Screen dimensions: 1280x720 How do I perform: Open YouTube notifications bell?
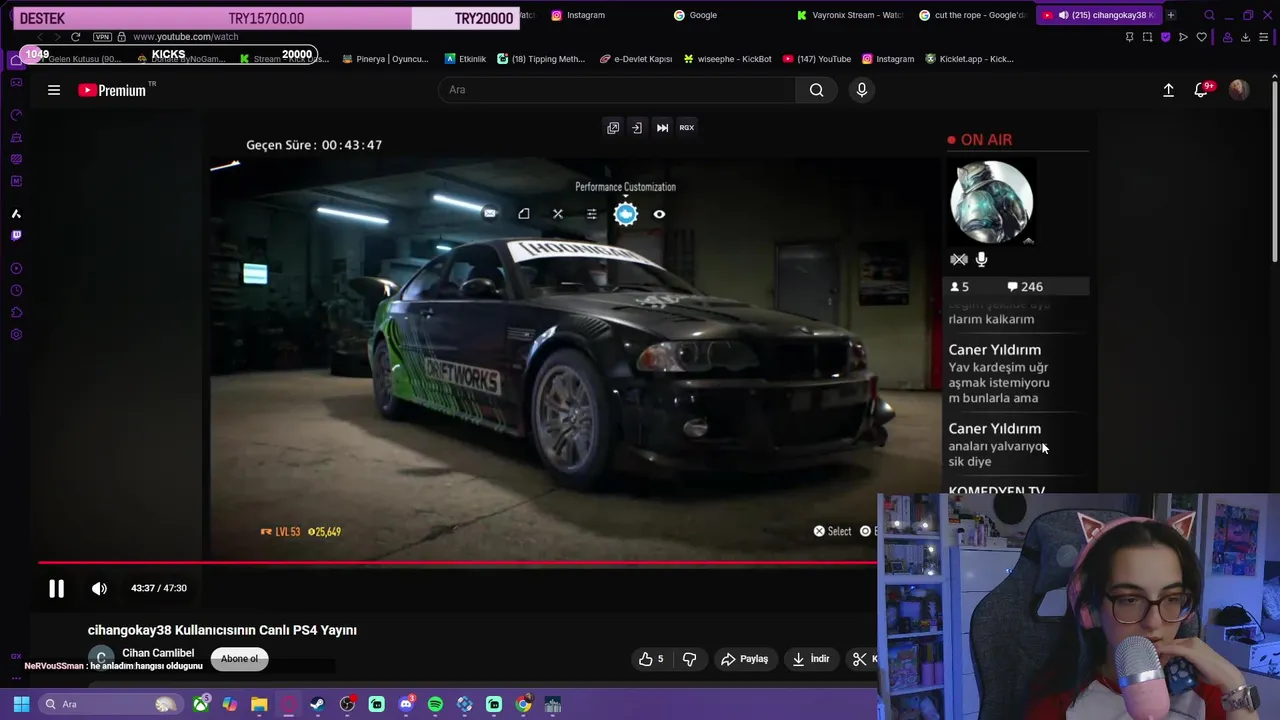coord(1202,90)
